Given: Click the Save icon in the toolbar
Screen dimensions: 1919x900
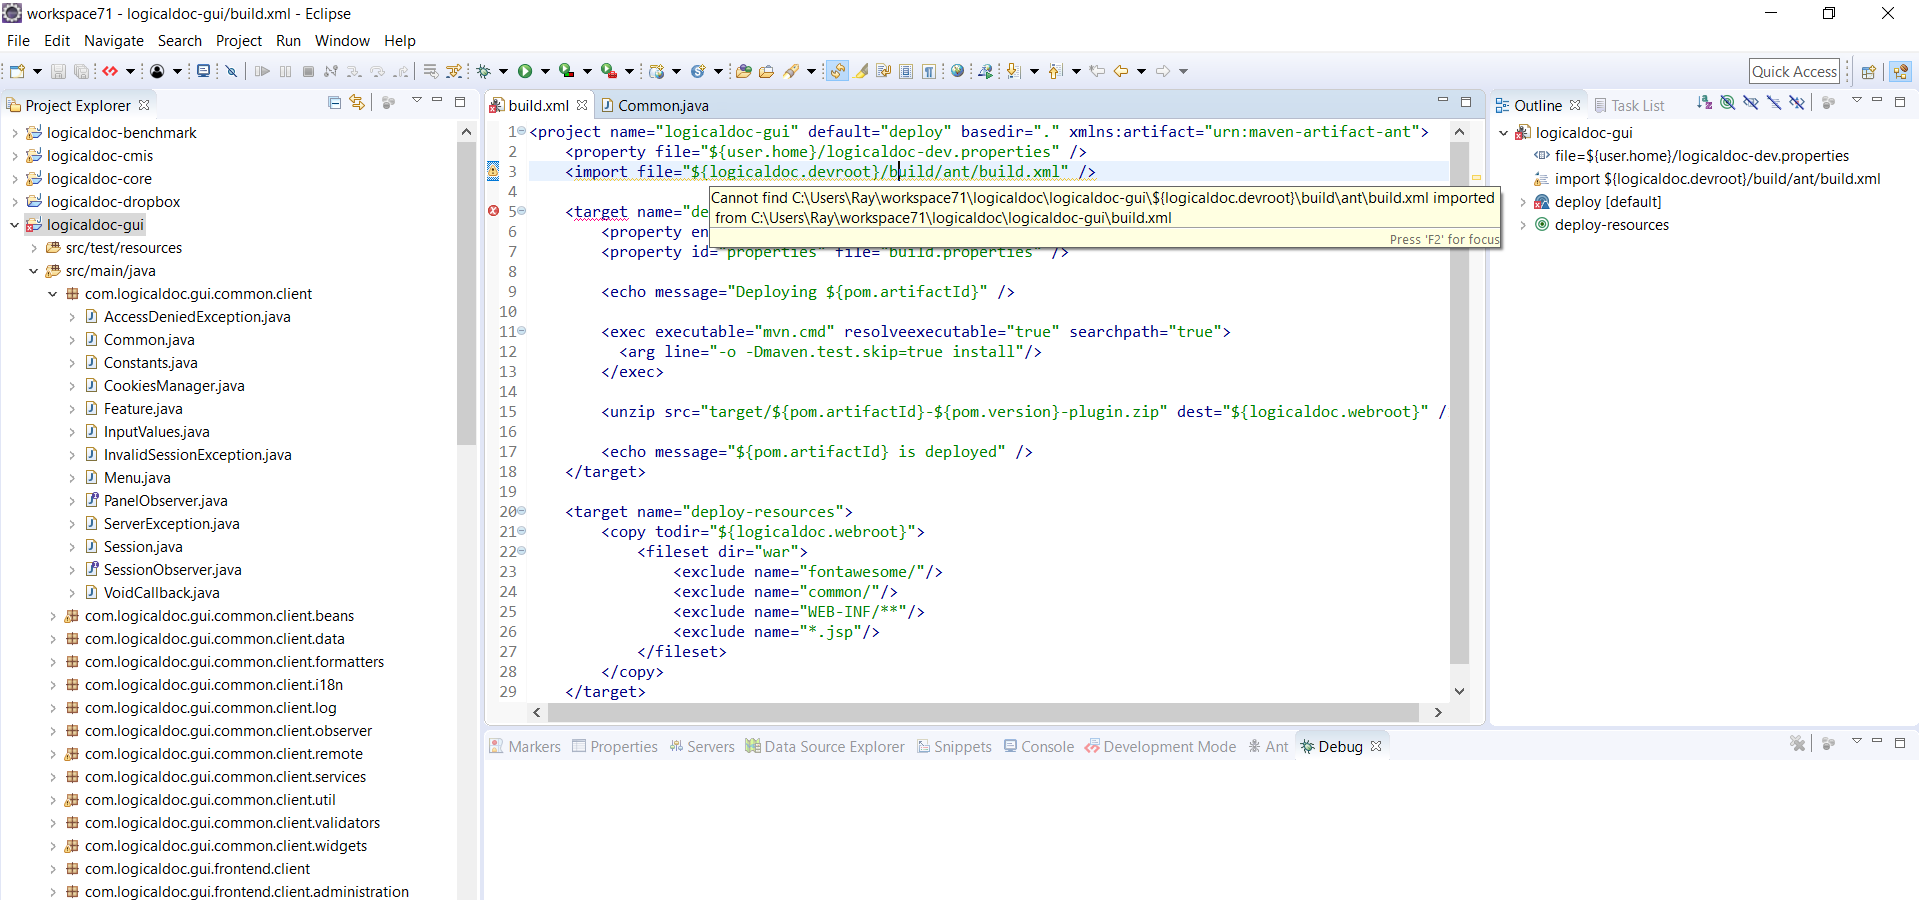Looking at the screenshot, I should (58, 71).
